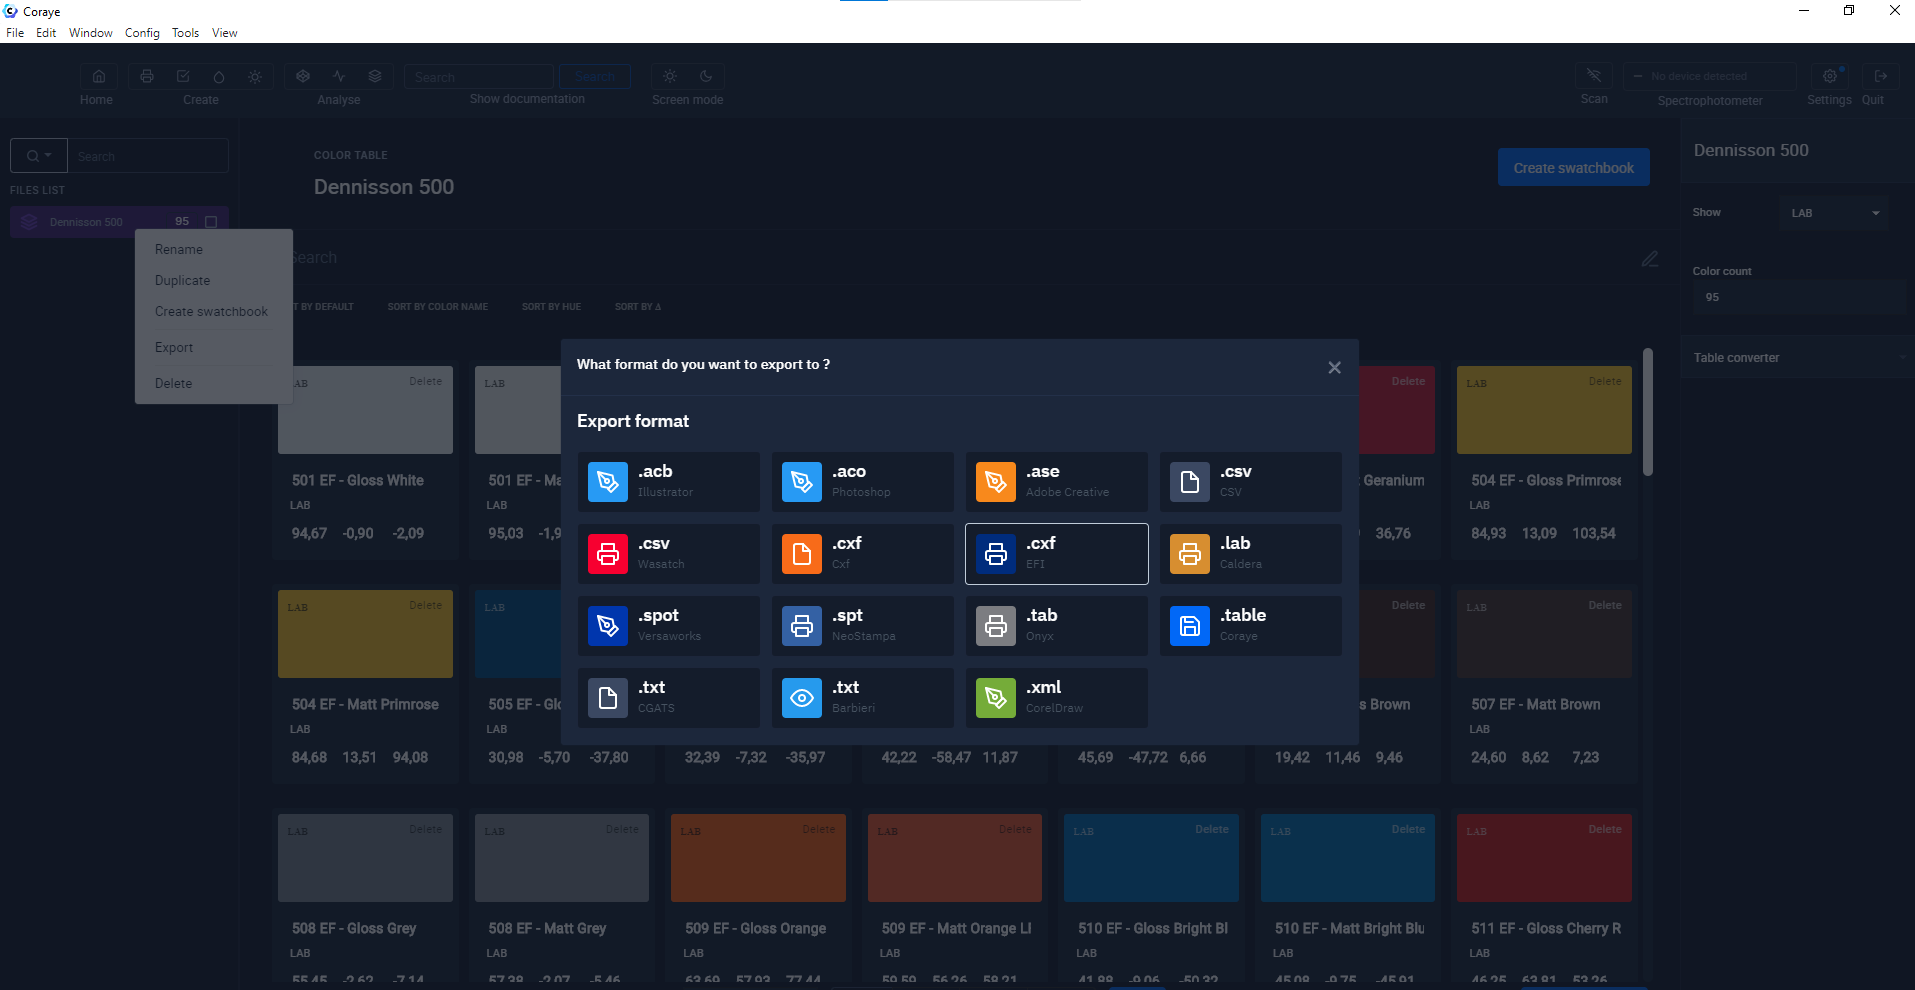
Task: Select the .table Coraye export format
Action: [1250, 626]
